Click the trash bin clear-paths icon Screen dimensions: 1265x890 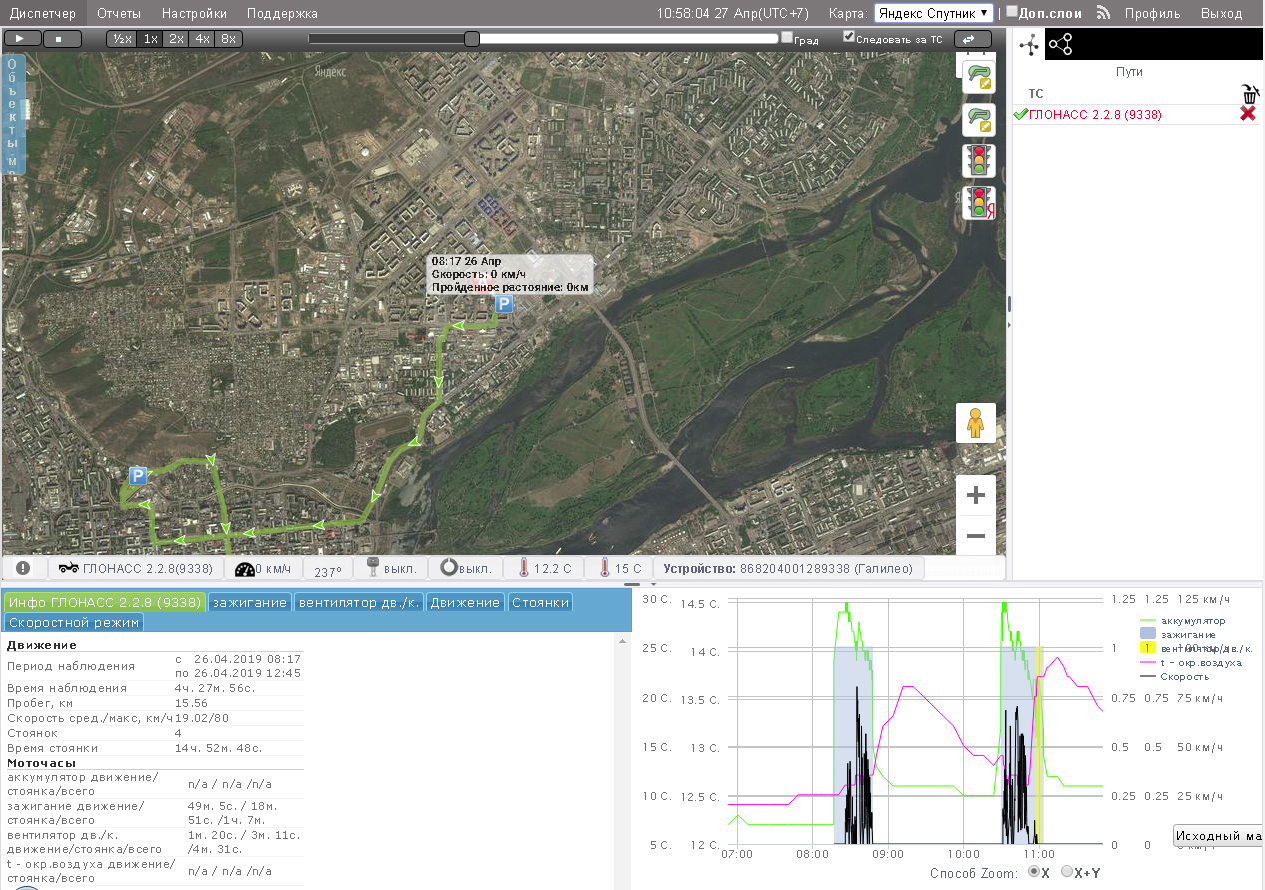pos(1248,94)
